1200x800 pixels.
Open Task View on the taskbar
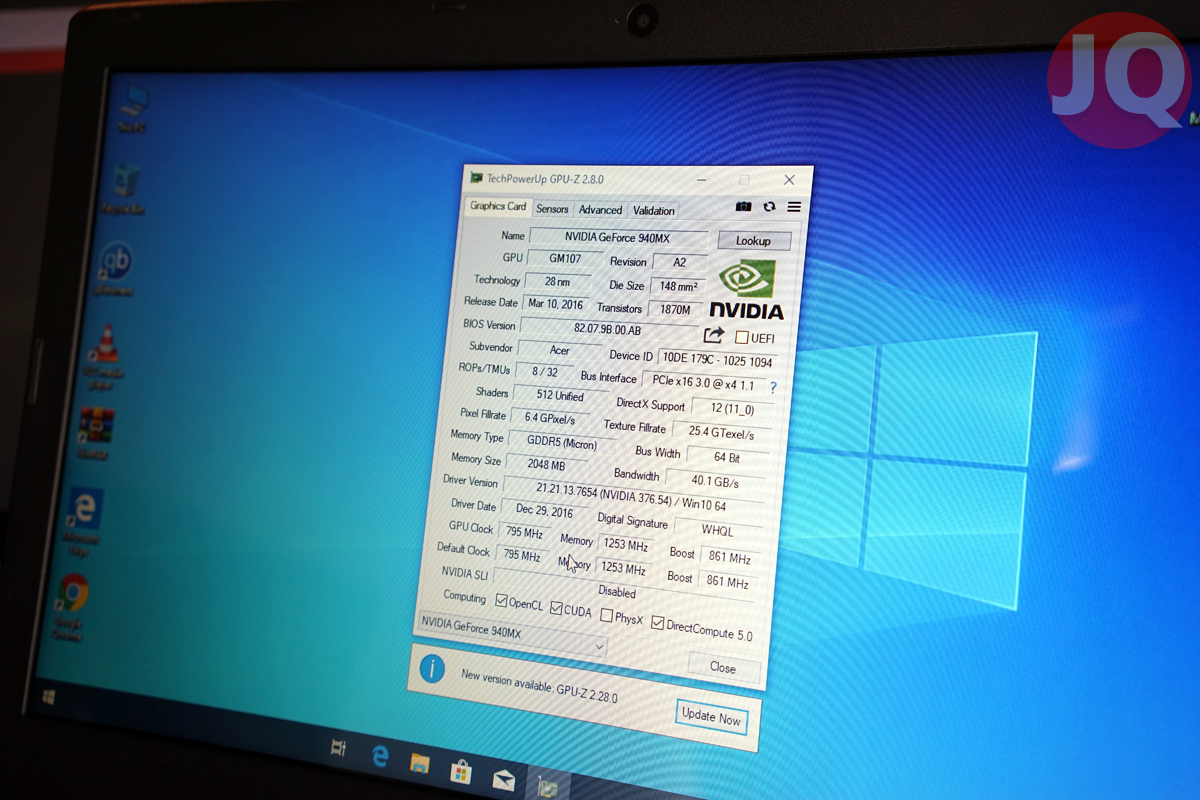(338, 746)
